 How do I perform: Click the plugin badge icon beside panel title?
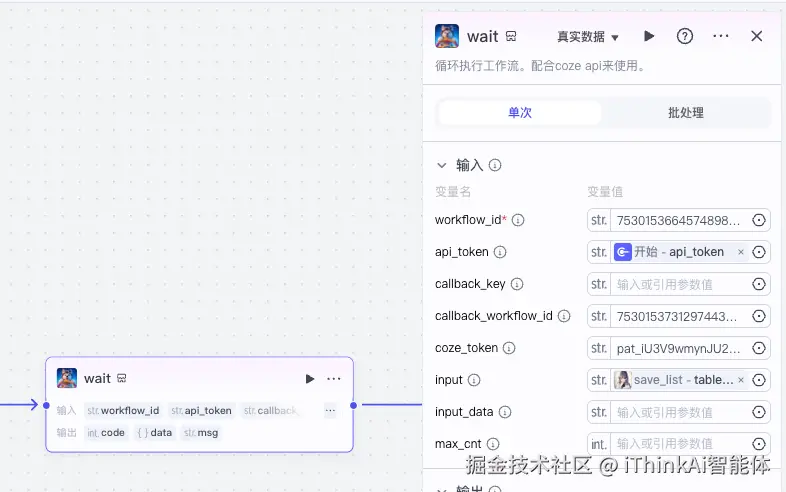pyautogui.click(x=511, y=36)
